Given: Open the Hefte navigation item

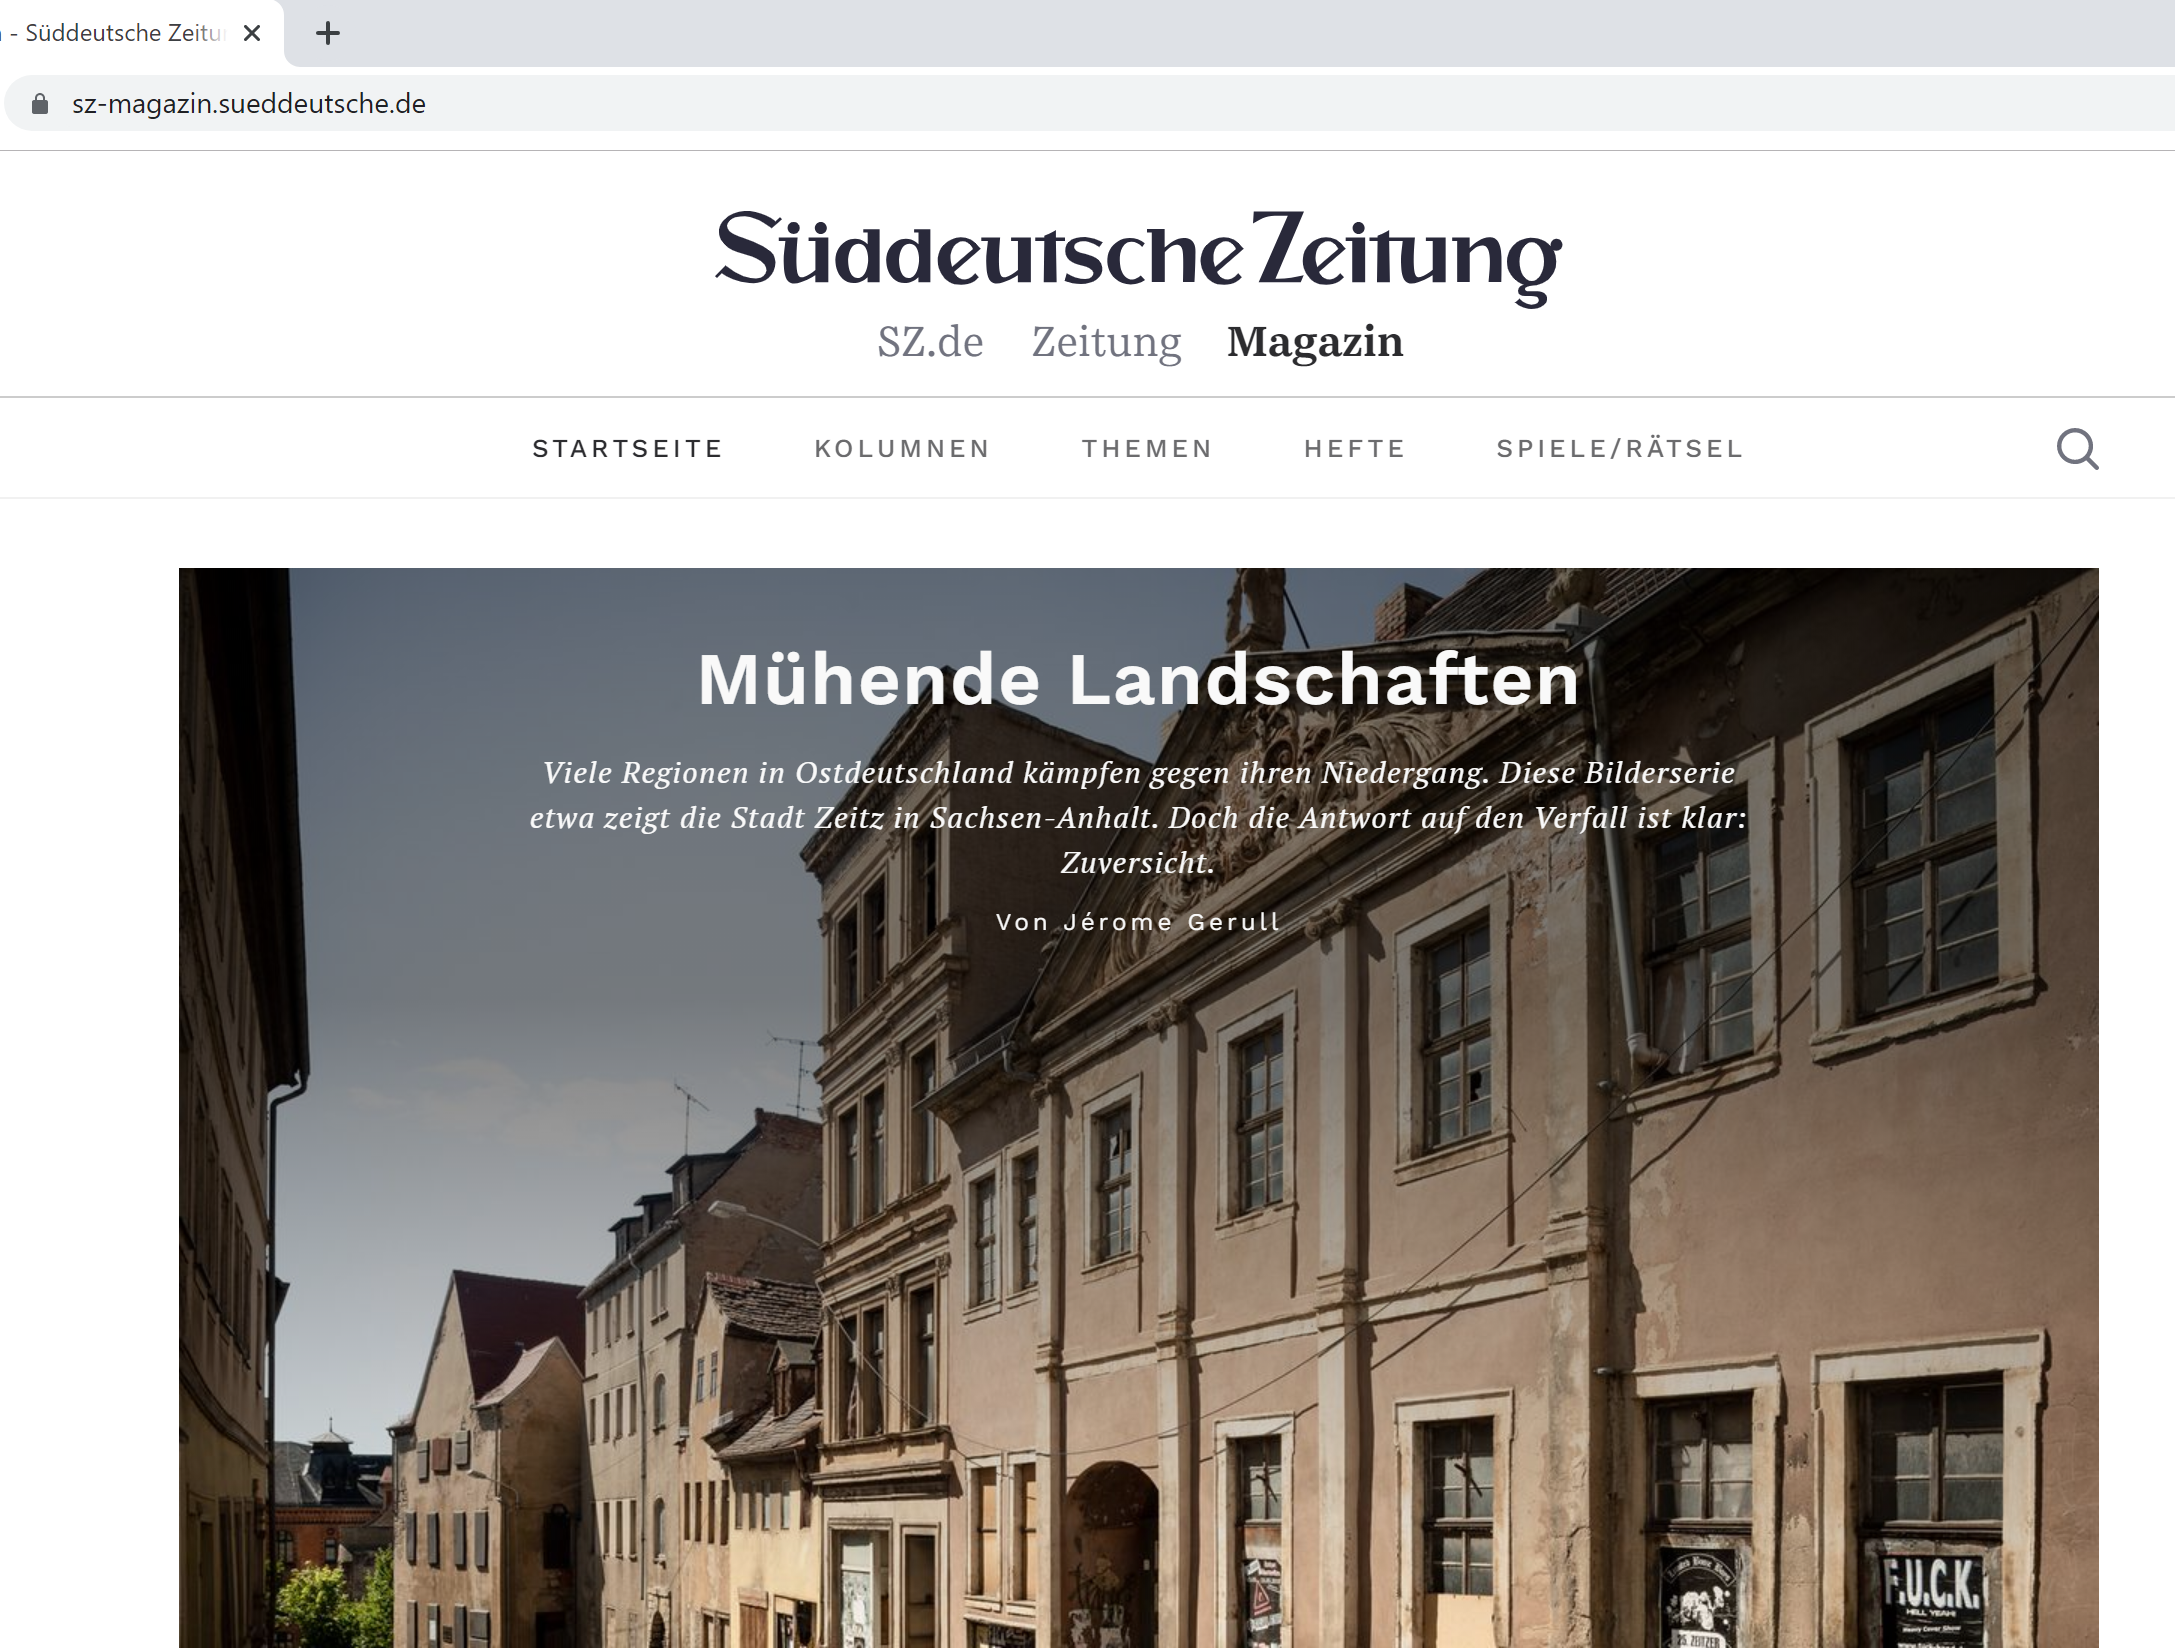Looking at the screenshot, I should pos(1355,449).
